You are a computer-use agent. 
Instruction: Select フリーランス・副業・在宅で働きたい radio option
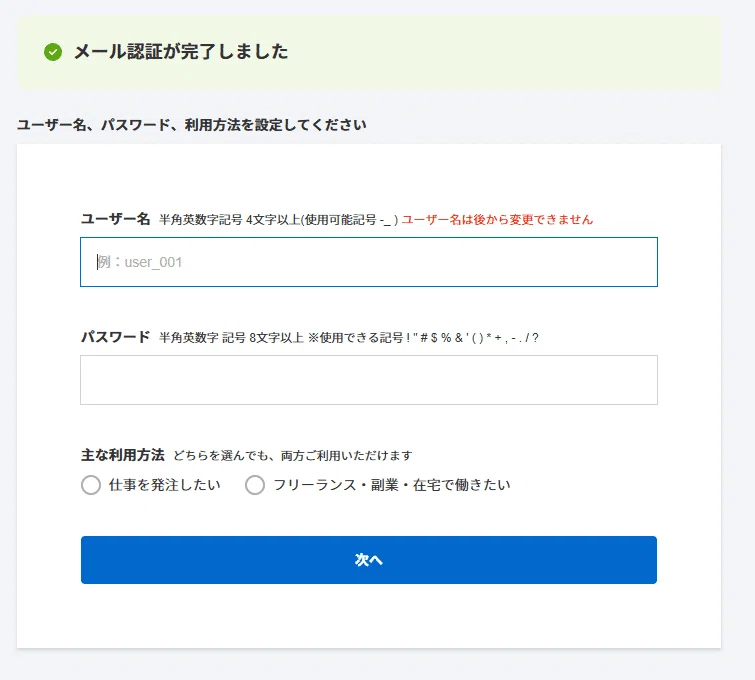[255, 485]
